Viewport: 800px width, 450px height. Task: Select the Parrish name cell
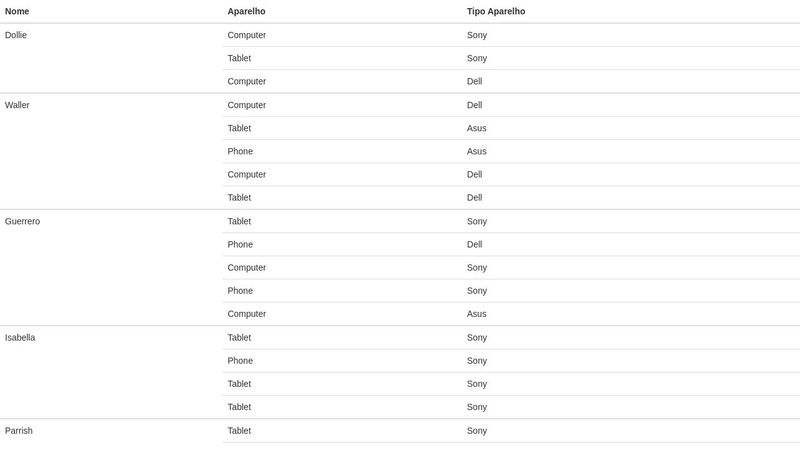(x=19, y=430)
